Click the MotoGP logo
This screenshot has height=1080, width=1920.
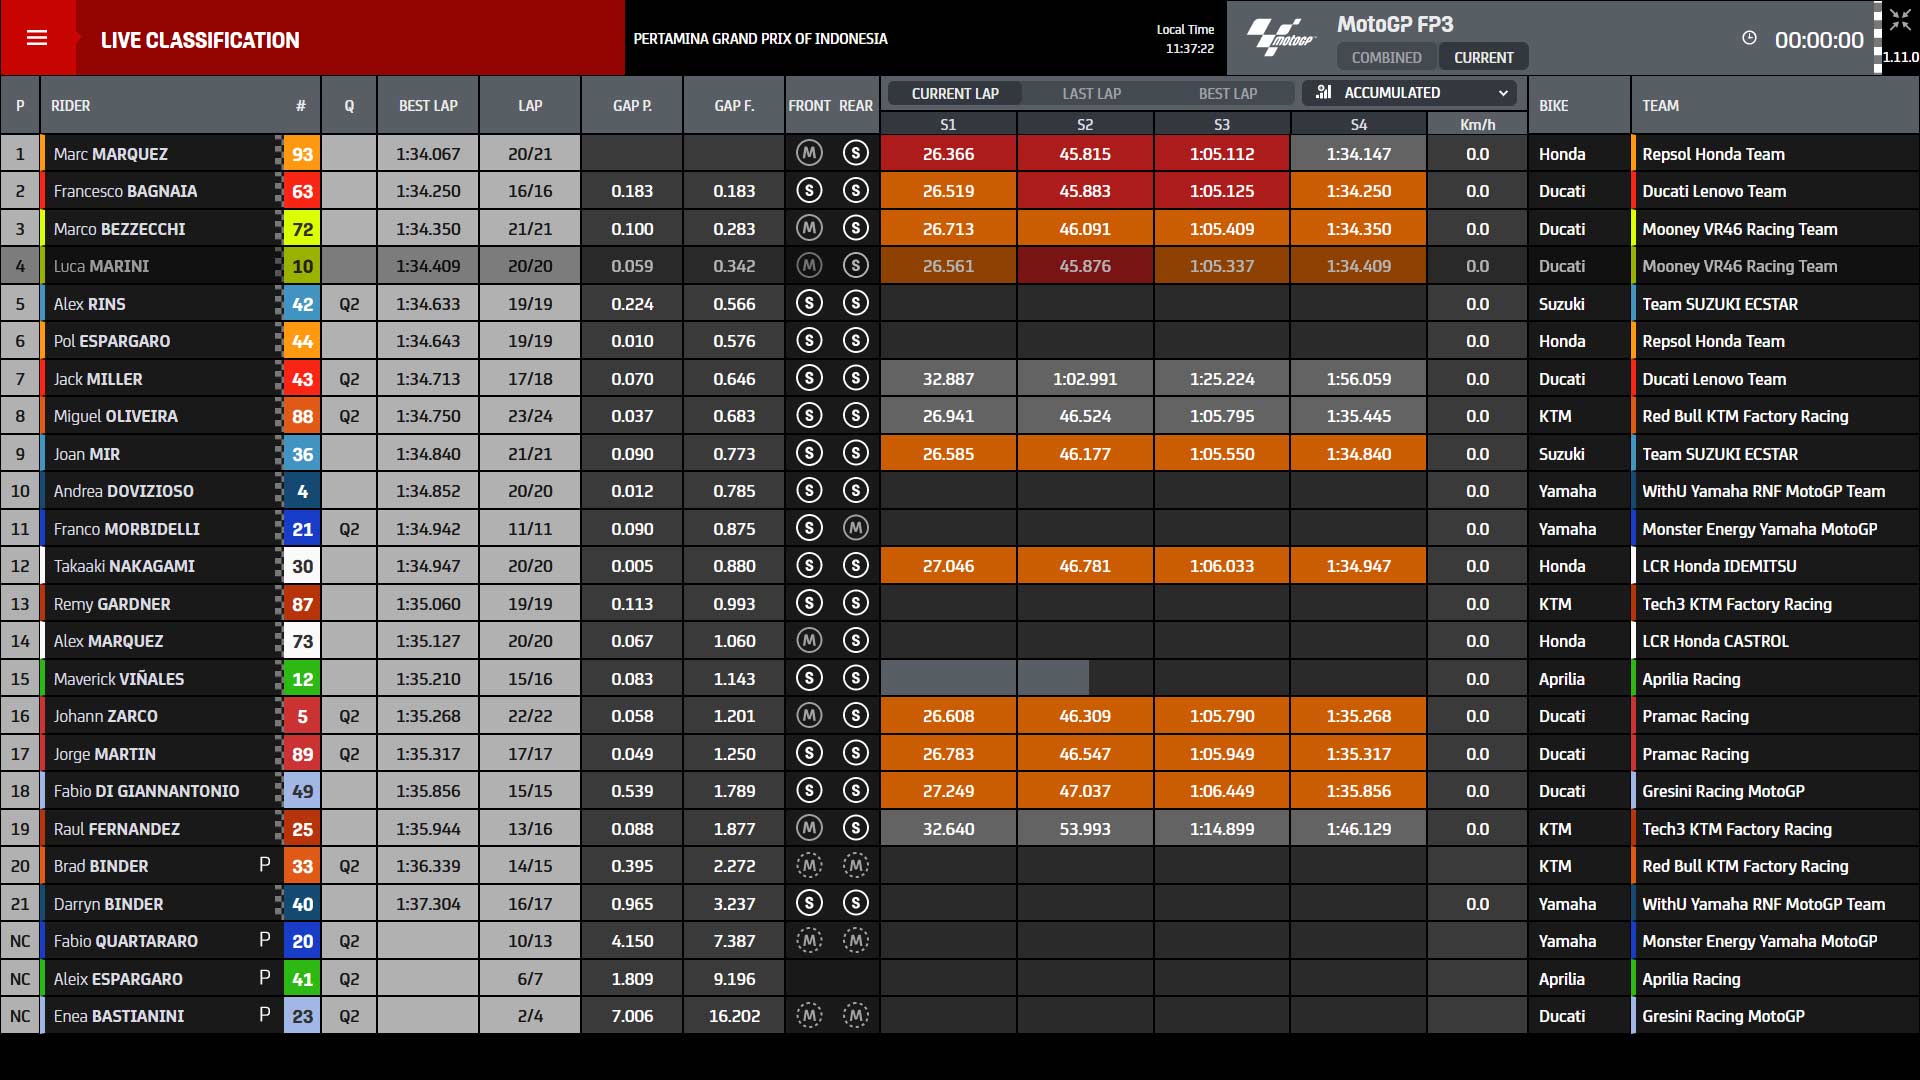(1281, 38)
